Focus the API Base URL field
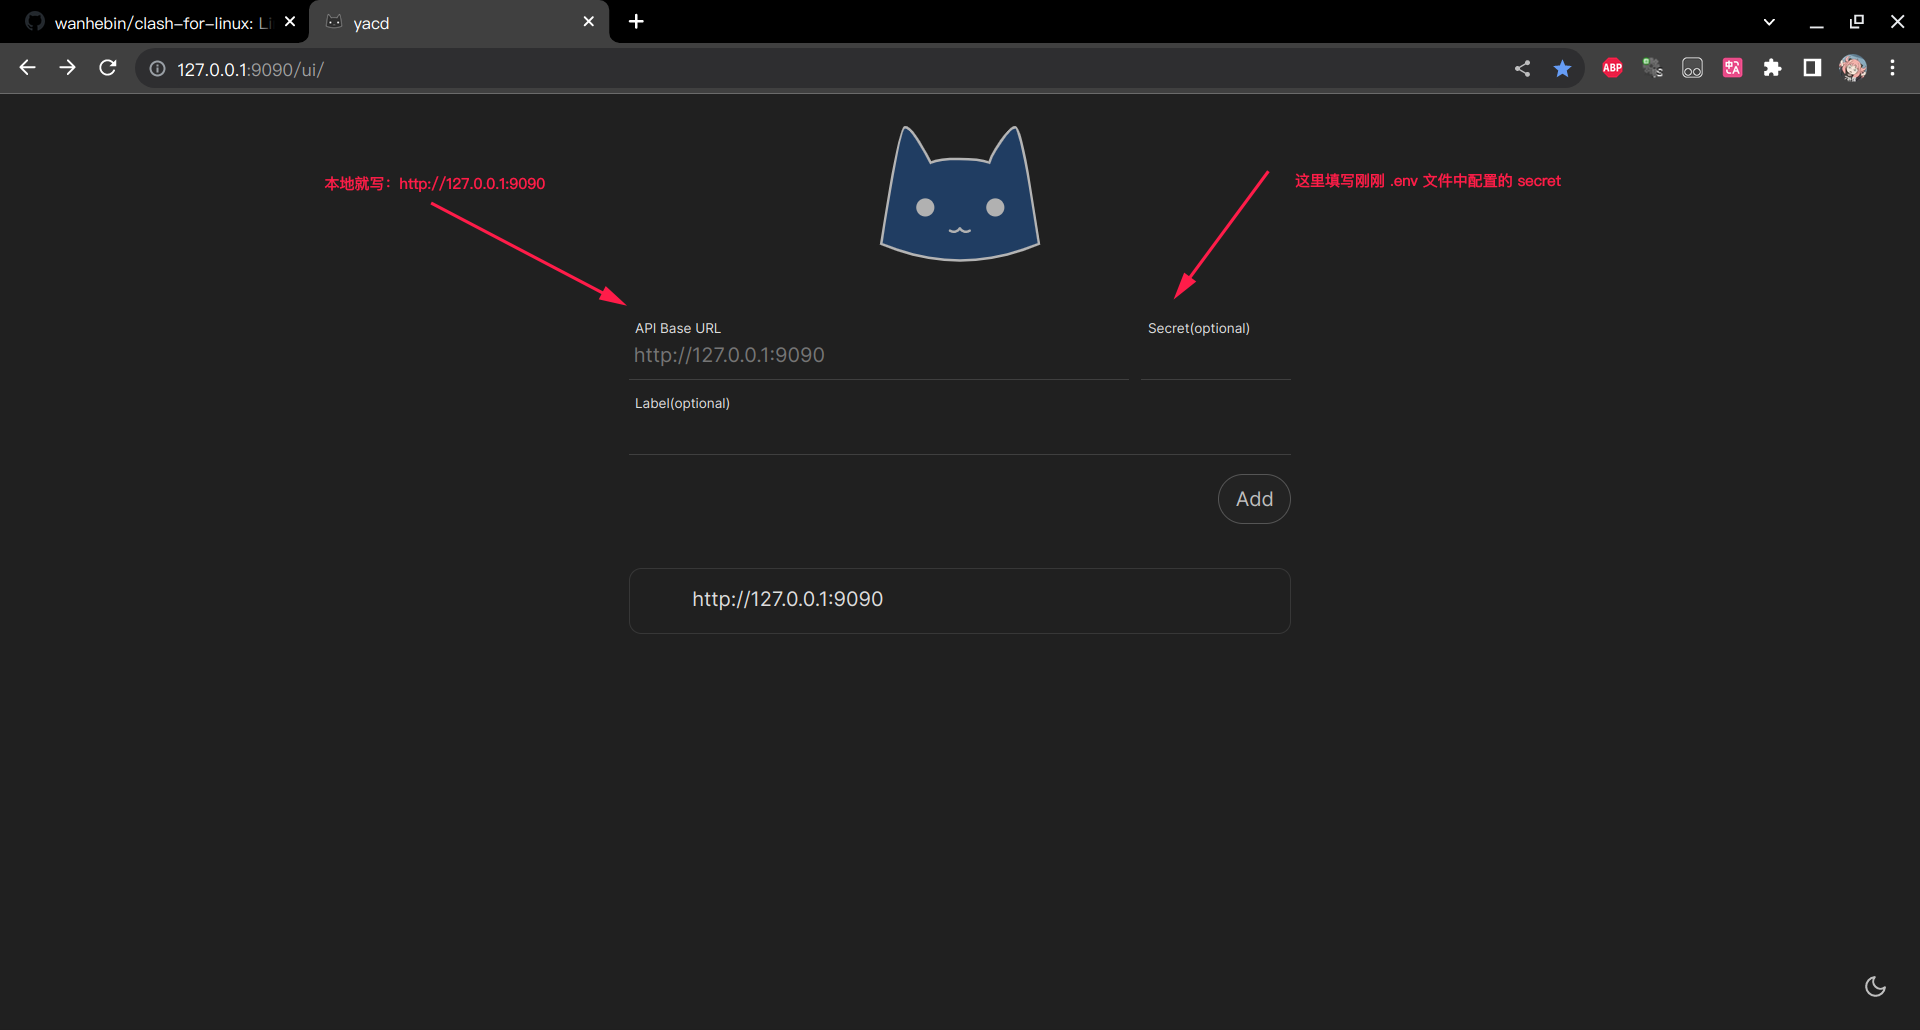Image resolution: width=1920 pixels, height=1030 pixels. click(x=879, y=355)
